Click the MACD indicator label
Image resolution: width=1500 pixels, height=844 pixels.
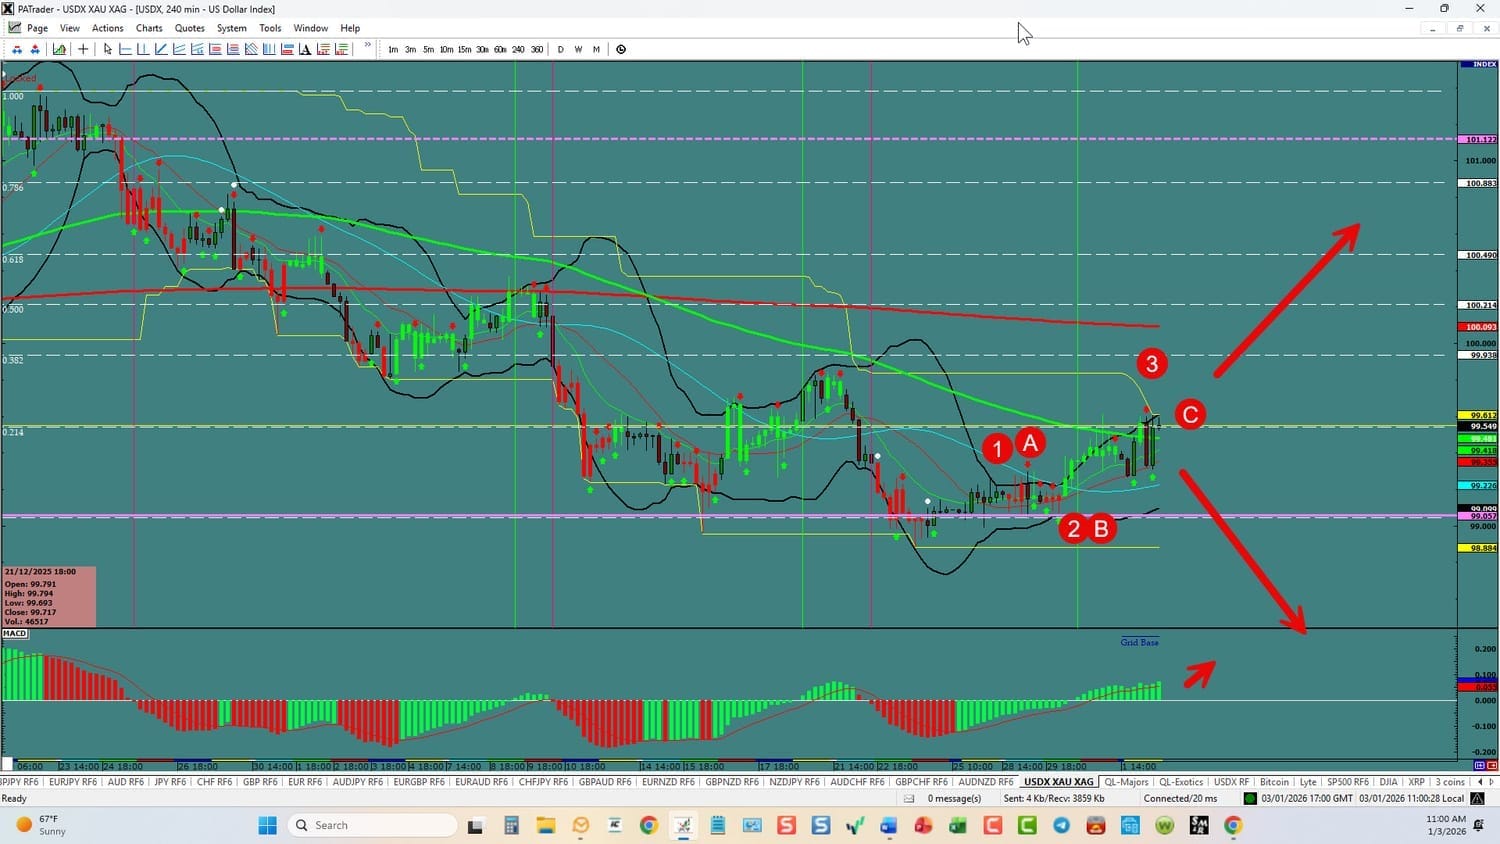(x=15, y=634)
